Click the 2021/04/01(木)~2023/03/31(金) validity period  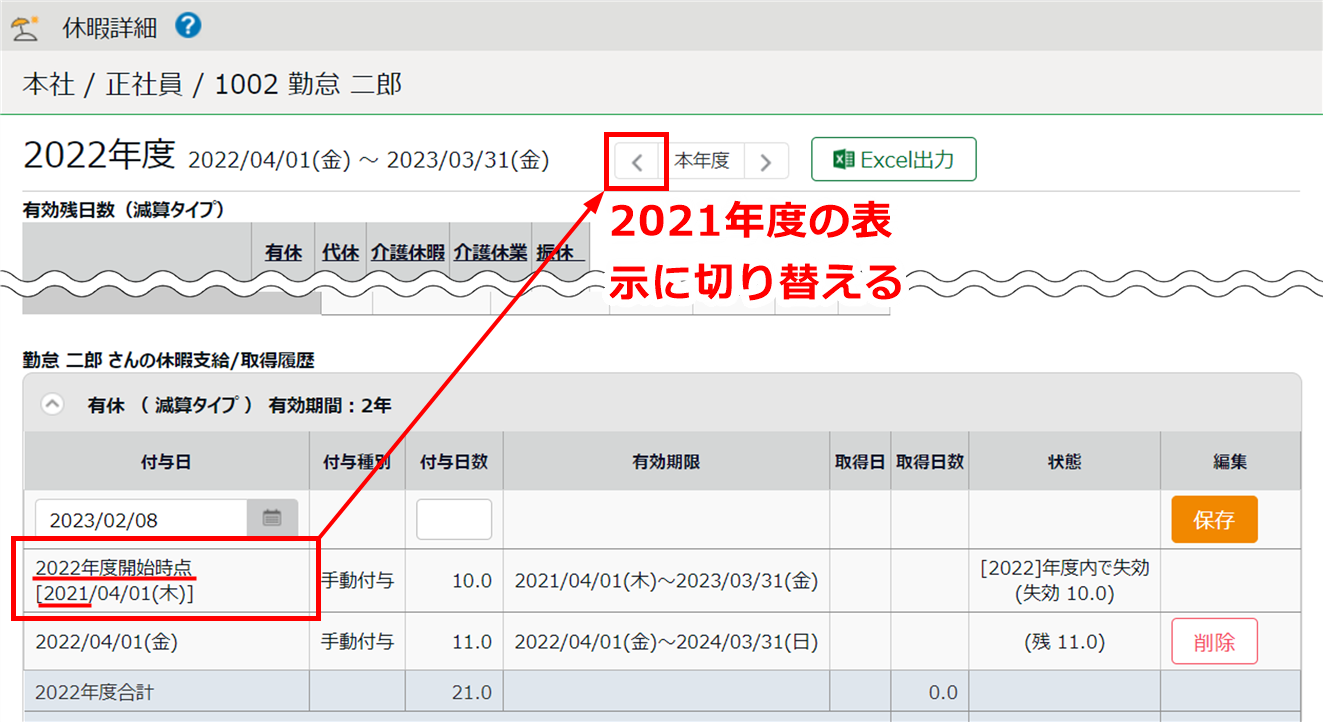pos(666,581)
